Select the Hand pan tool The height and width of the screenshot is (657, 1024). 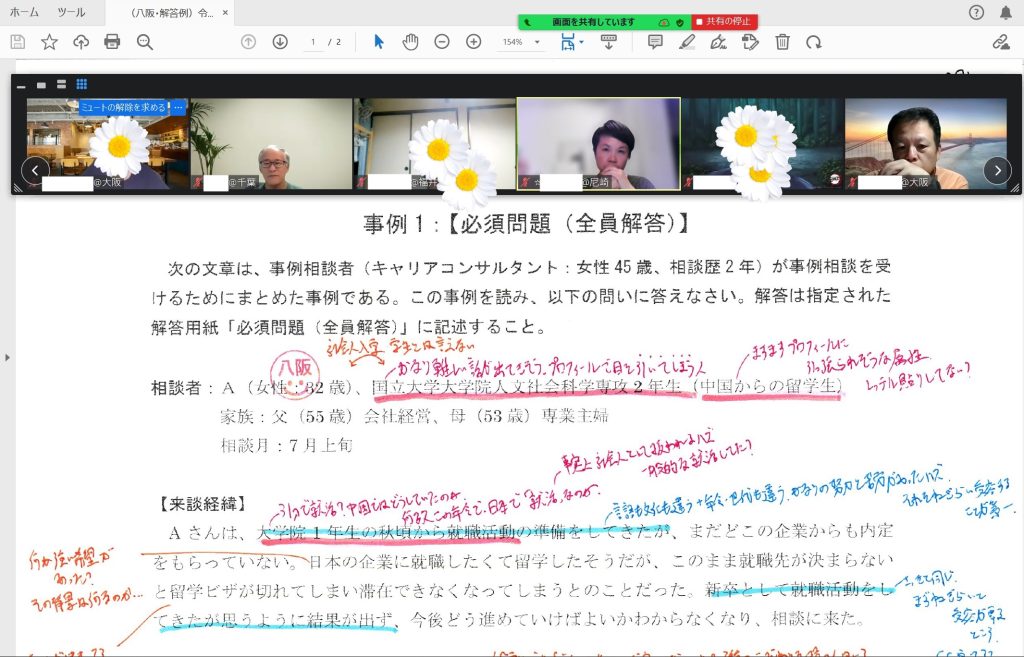410,42
